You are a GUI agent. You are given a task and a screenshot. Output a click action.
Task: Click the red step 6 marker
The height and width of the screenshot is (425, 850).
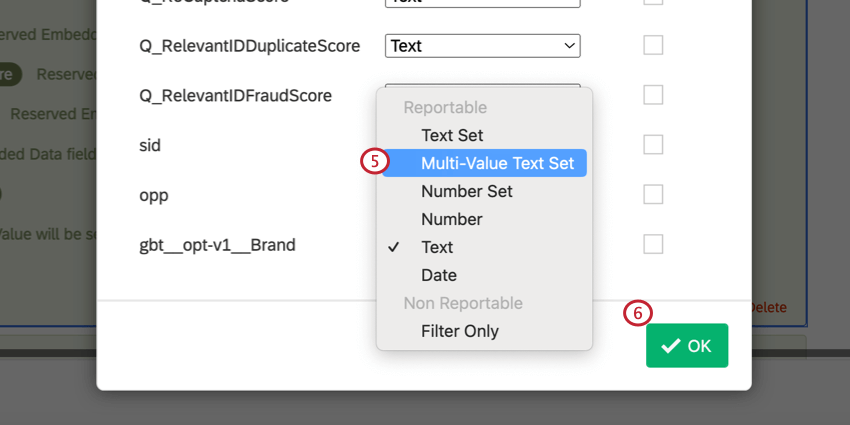tap(637, 313)
